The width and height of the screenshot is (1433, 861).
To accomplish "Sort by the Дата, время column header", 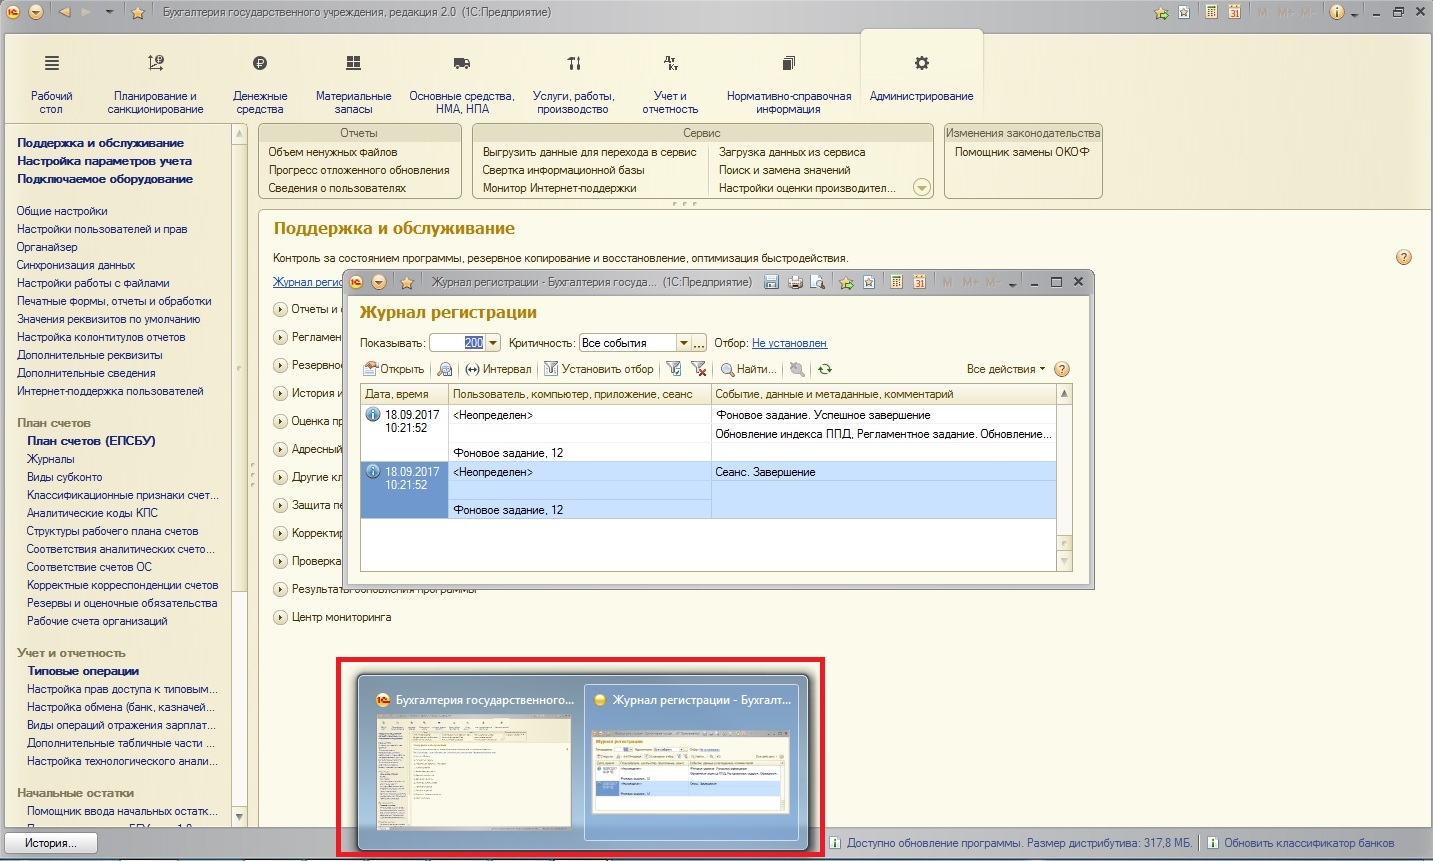I will tap(404, 394).
